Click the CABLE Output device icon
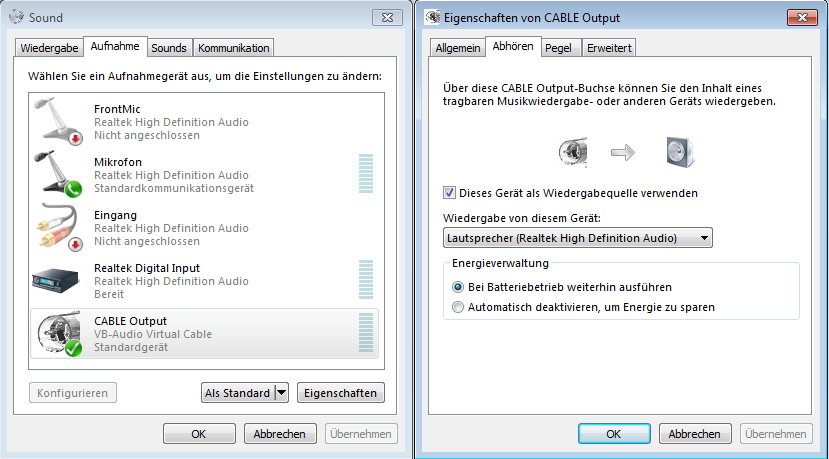829x459 pixels. (x=59, y=334)
